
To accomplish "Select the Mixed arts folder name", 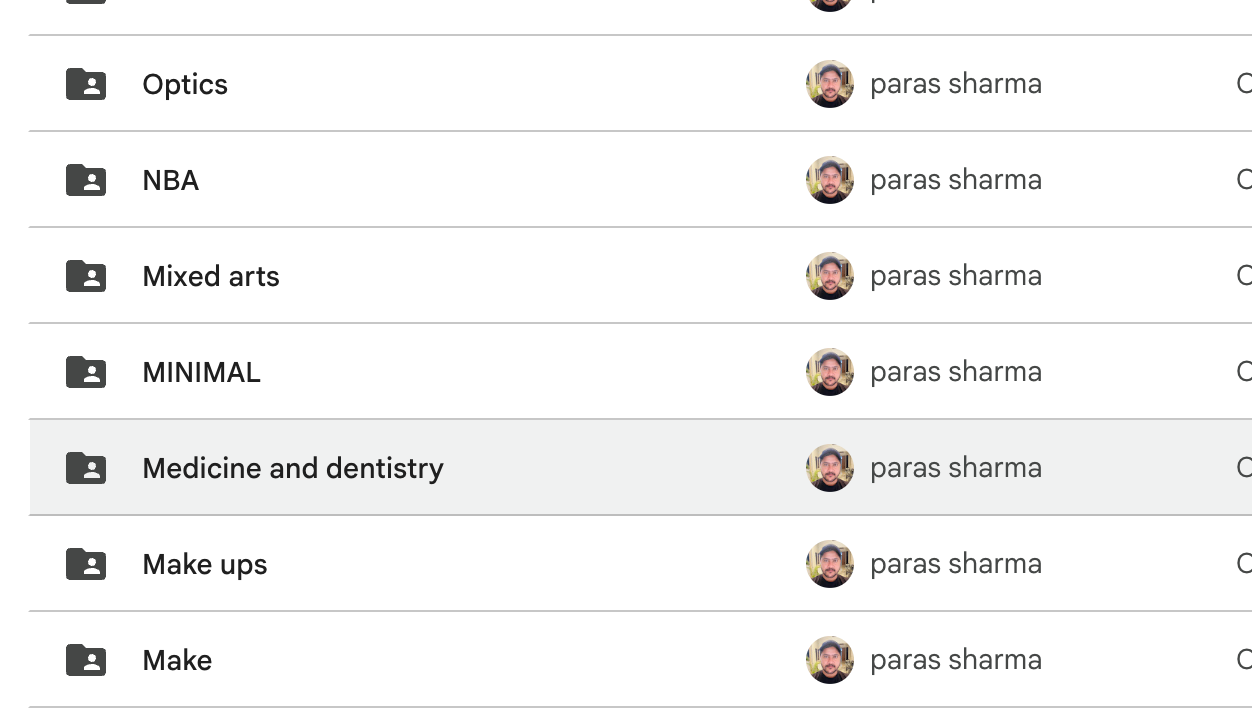I will [211, 276].
